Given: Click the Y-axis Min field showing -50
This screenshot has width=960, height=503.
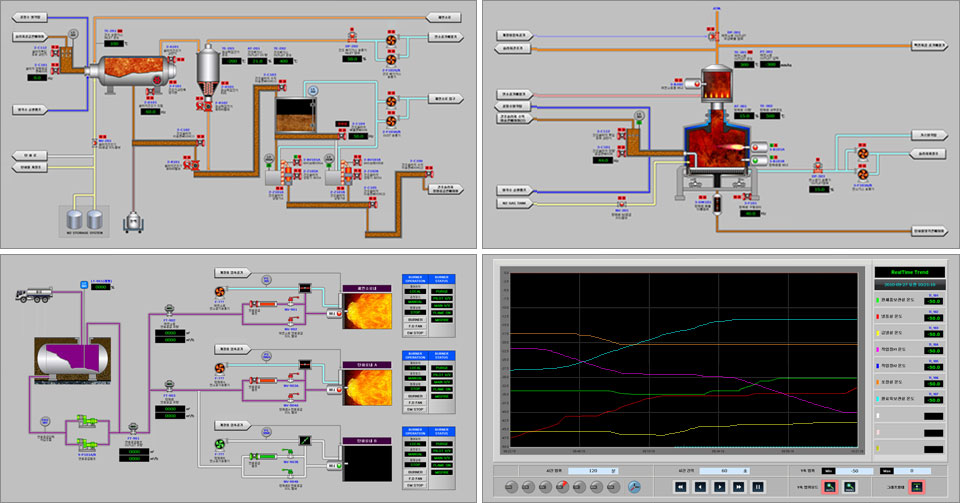Looking at the screenshot, I should coord(855,469).
